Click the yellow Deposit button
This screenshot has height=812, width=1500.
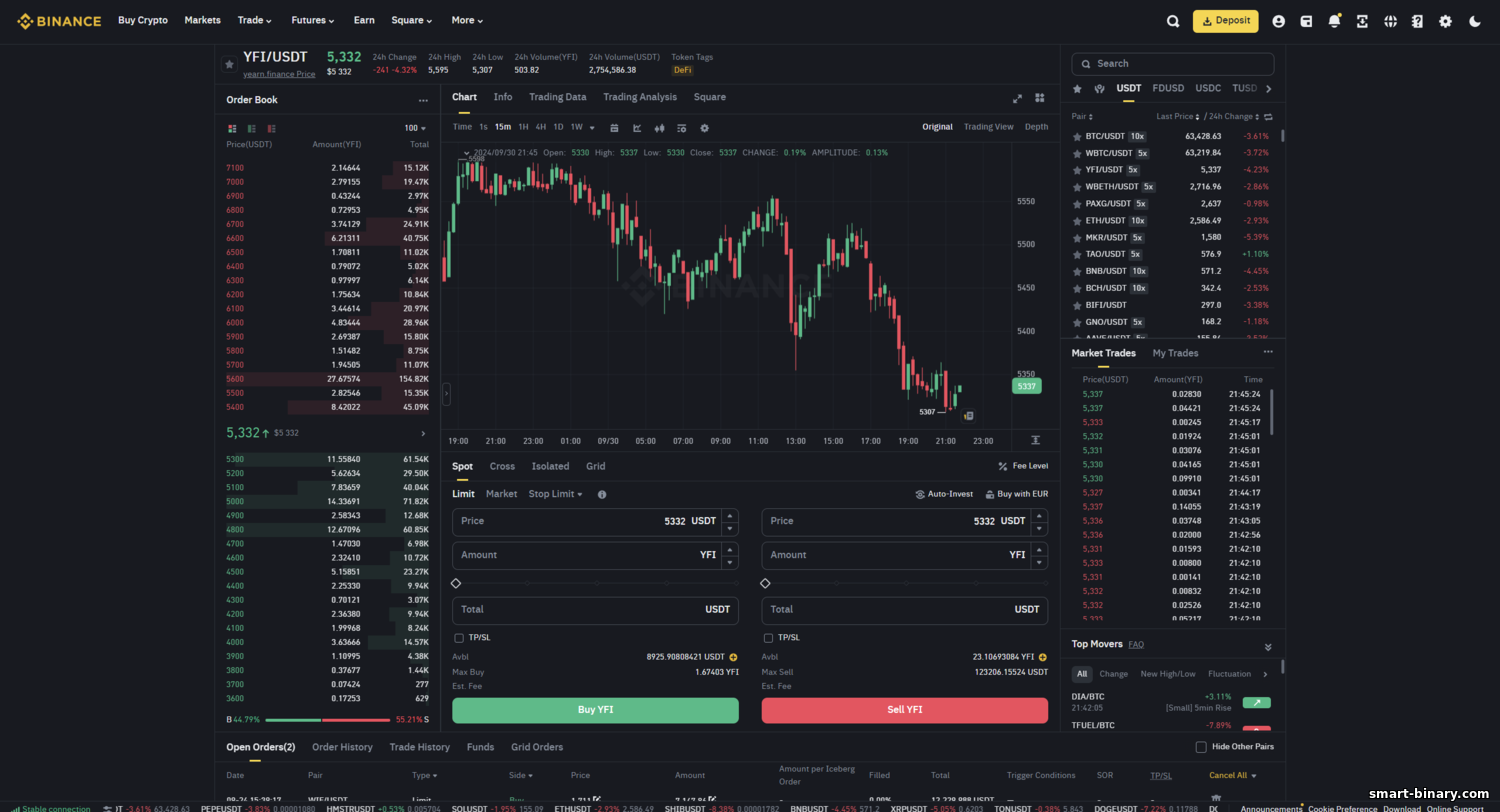pyautogui.click(x=1225, y=21)
